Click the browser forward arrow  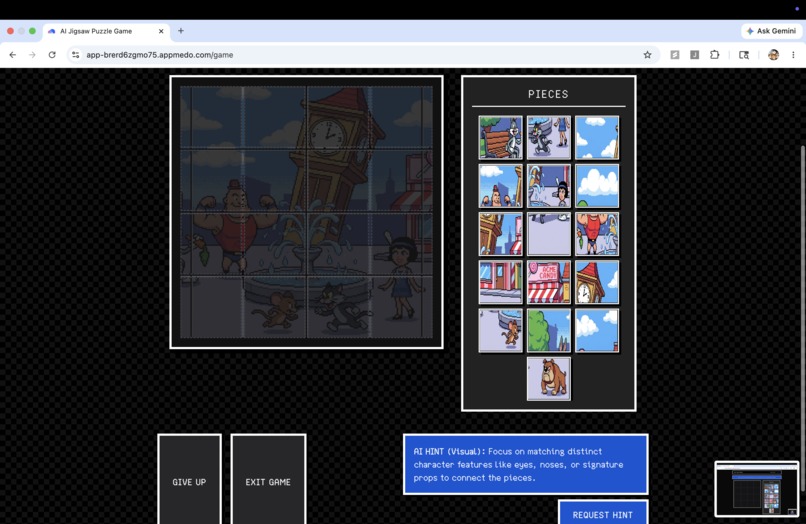coord(32,55)
